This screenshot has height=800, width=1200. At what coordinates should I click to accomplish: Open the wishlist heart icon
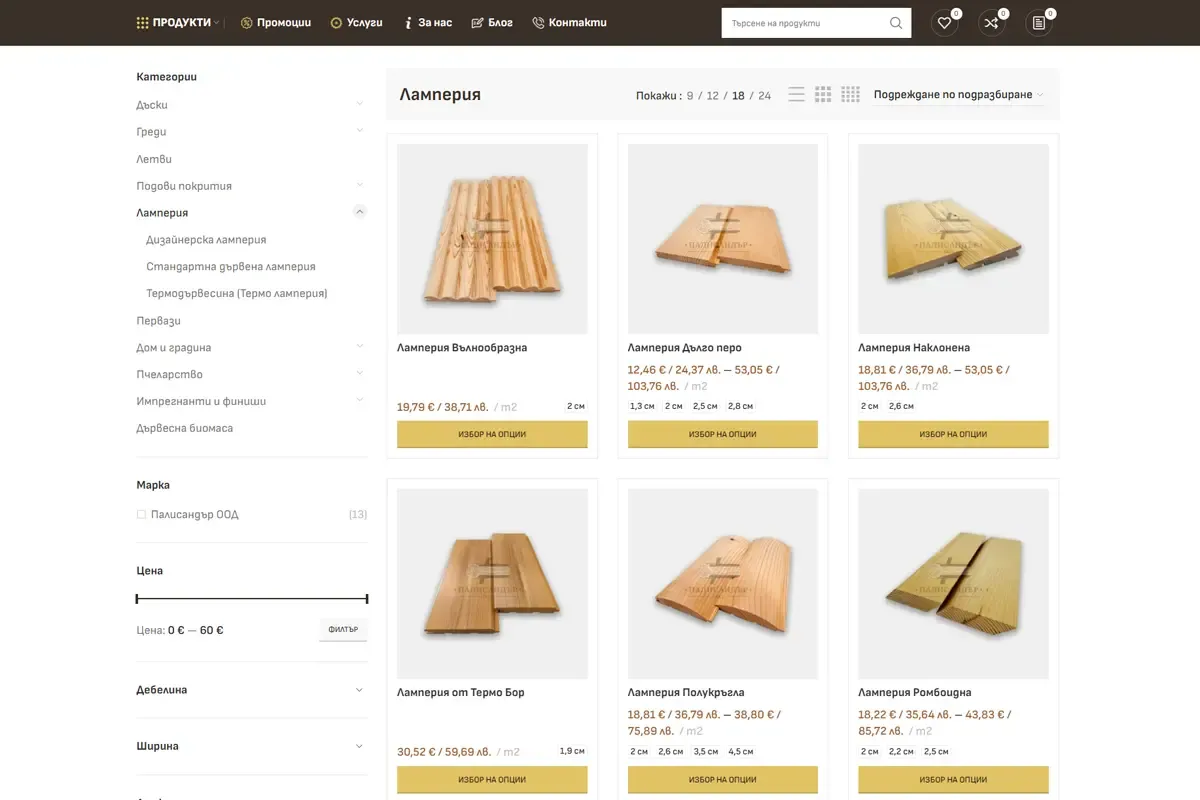coord(944,23)
